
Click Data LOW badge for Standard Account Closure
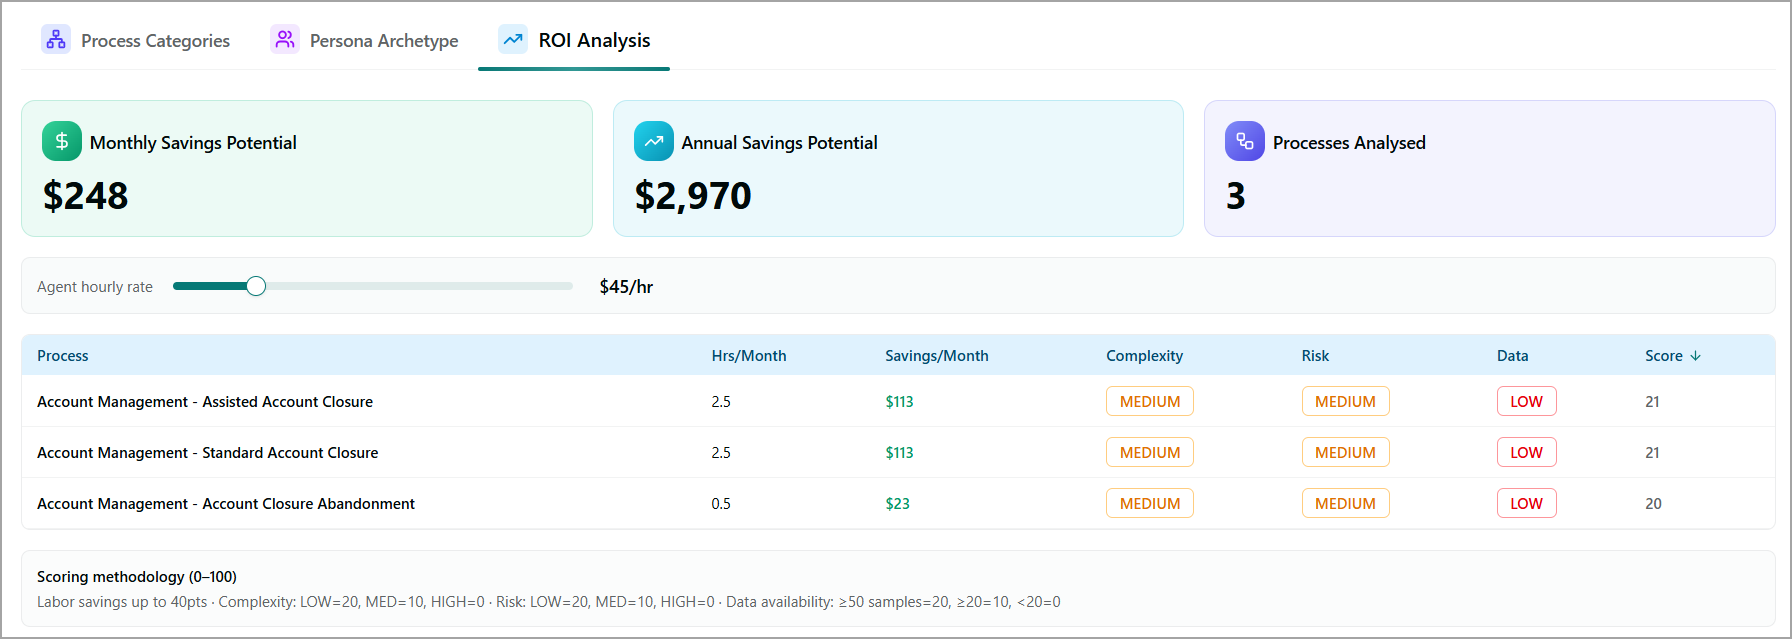coord(1526,452)
